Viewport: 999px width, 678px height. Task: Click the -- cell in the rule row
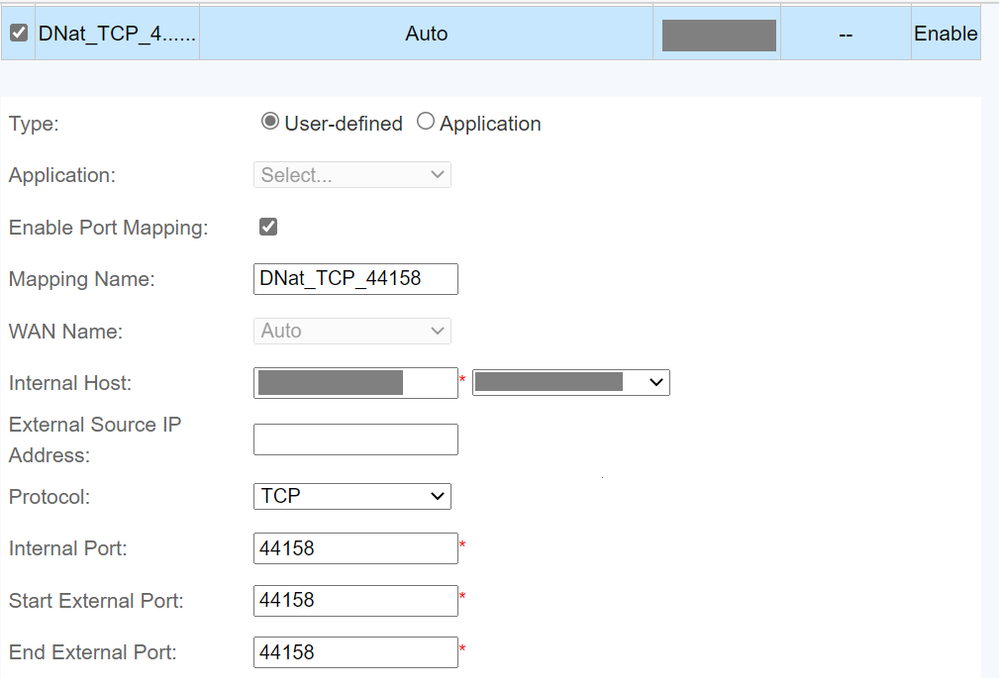[845, 34]
